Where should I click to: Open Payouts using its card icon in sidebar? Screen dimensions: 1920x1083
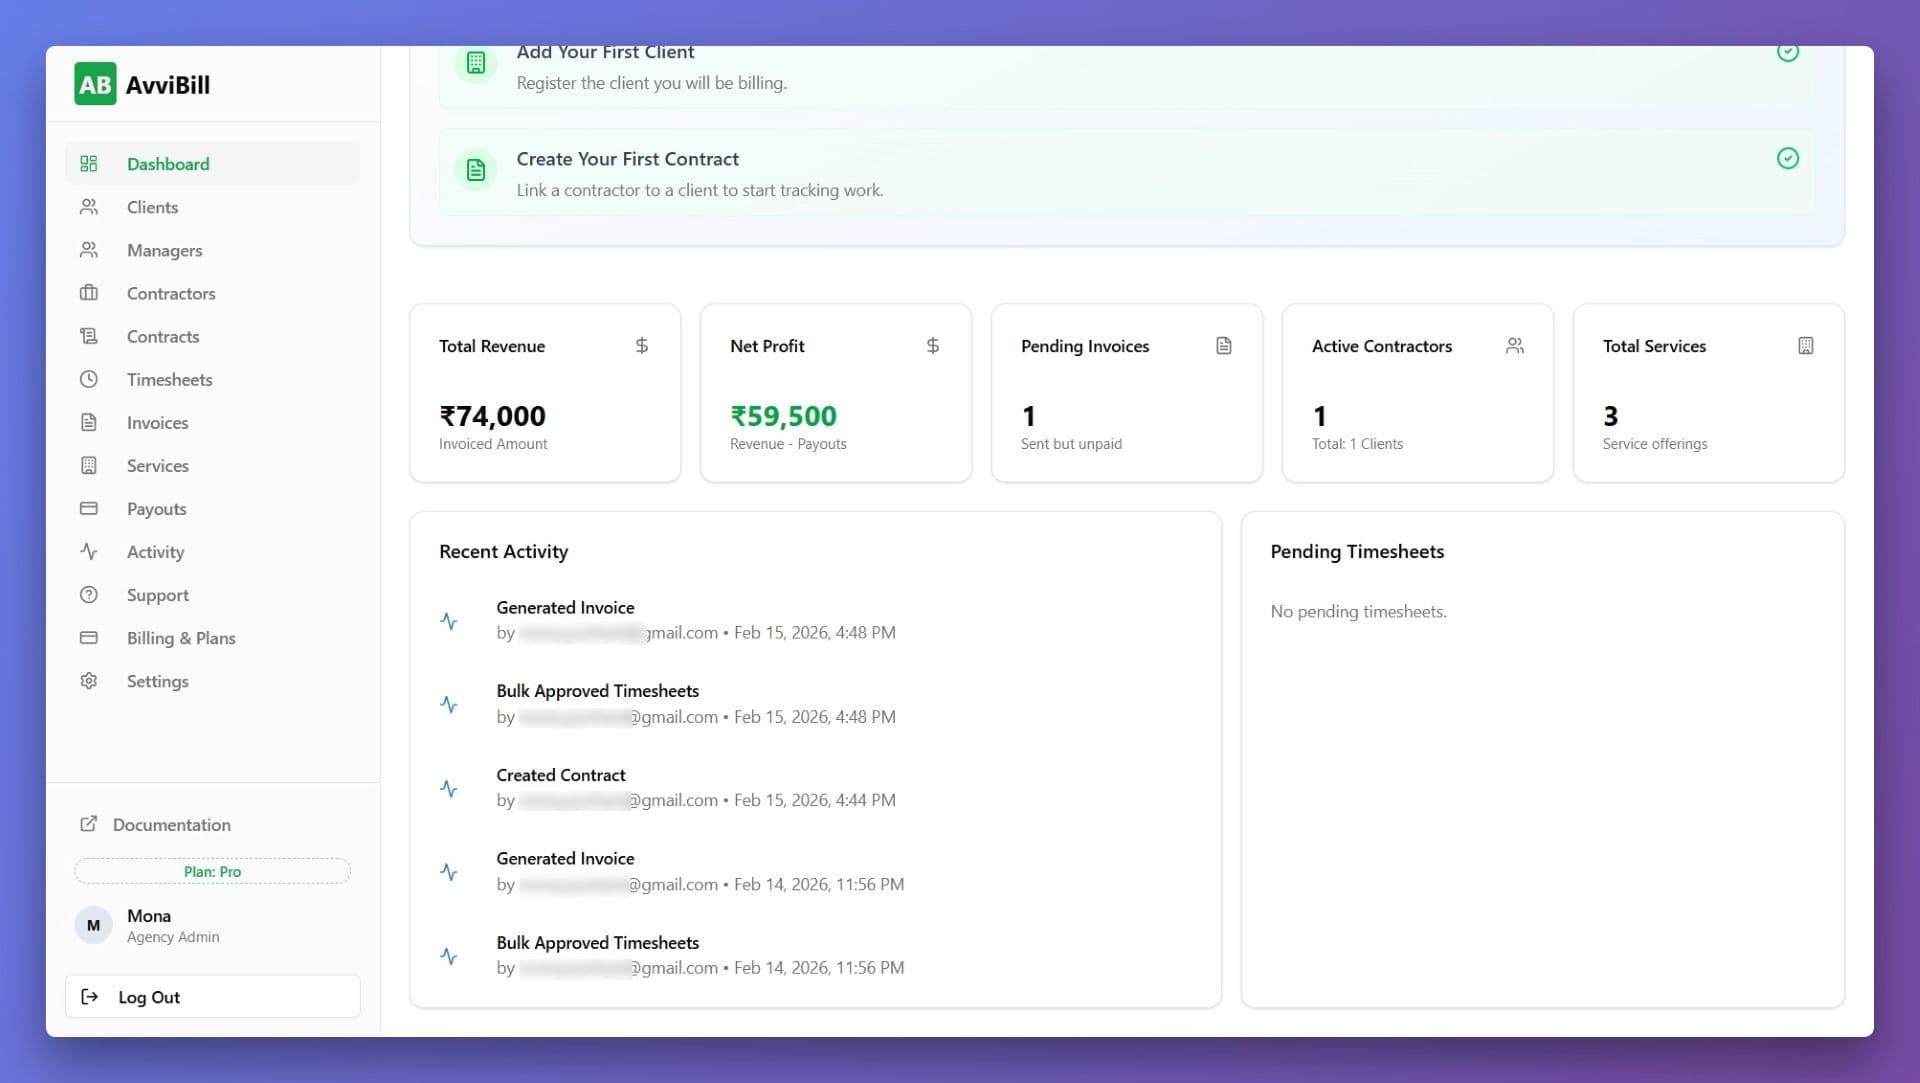(89, 508)
